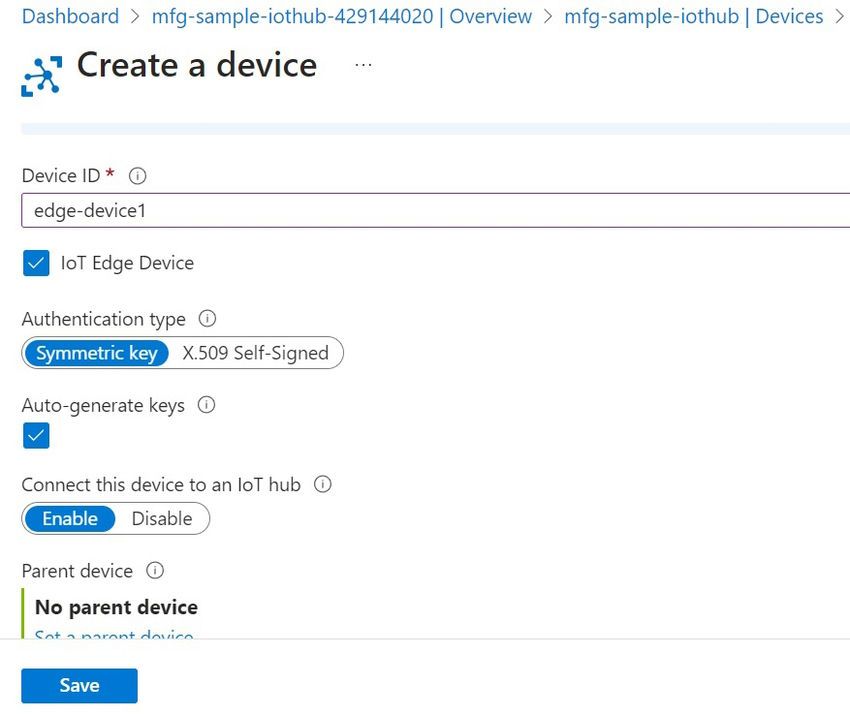
Task: Click the chevron between Overview and mfg-sample-iothub
Action: [546, 16]
